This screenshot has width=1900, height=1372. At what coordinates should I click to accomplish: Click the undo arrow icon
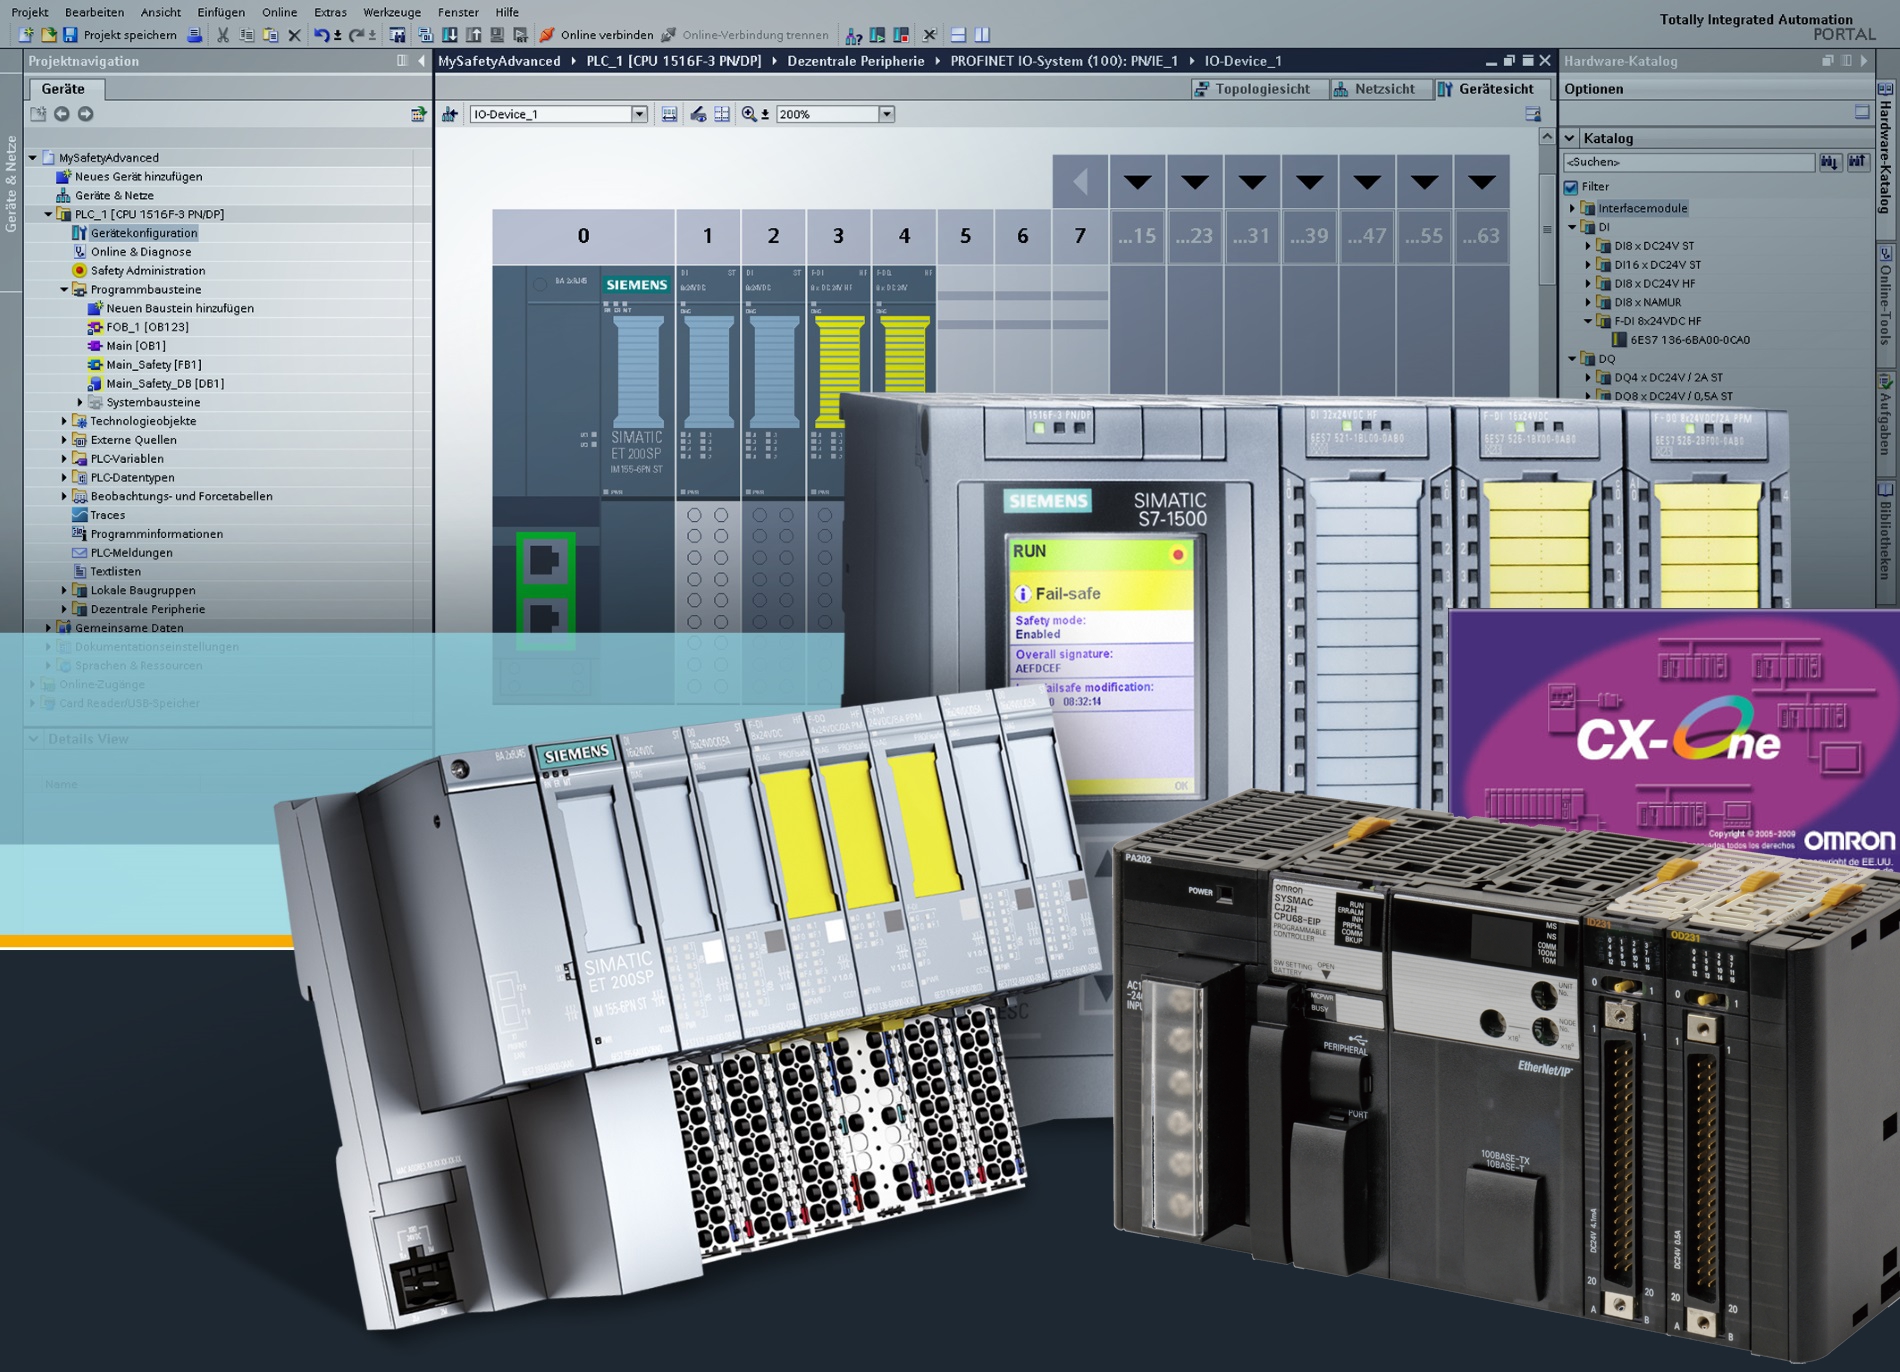click(x=321, y=35)
